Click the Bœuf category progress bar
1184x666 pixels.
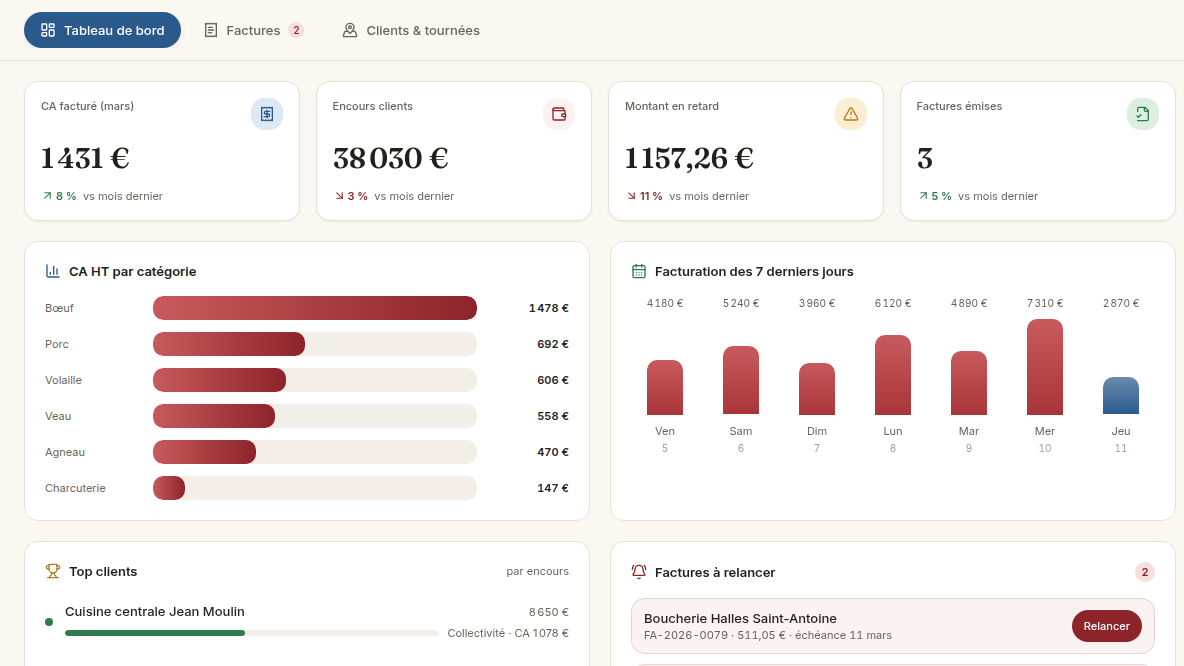pyautogui.click(x=315, y=308)
